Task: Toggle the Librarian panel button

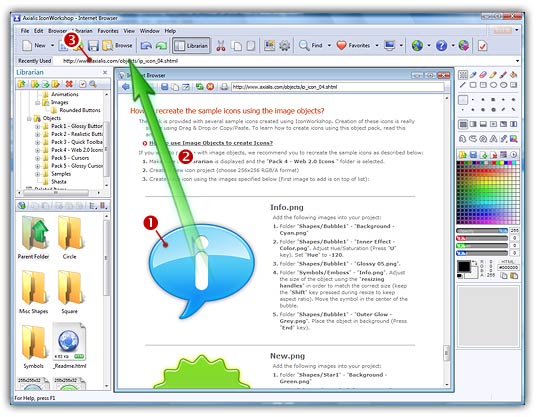Action: (x=191, y=46)
